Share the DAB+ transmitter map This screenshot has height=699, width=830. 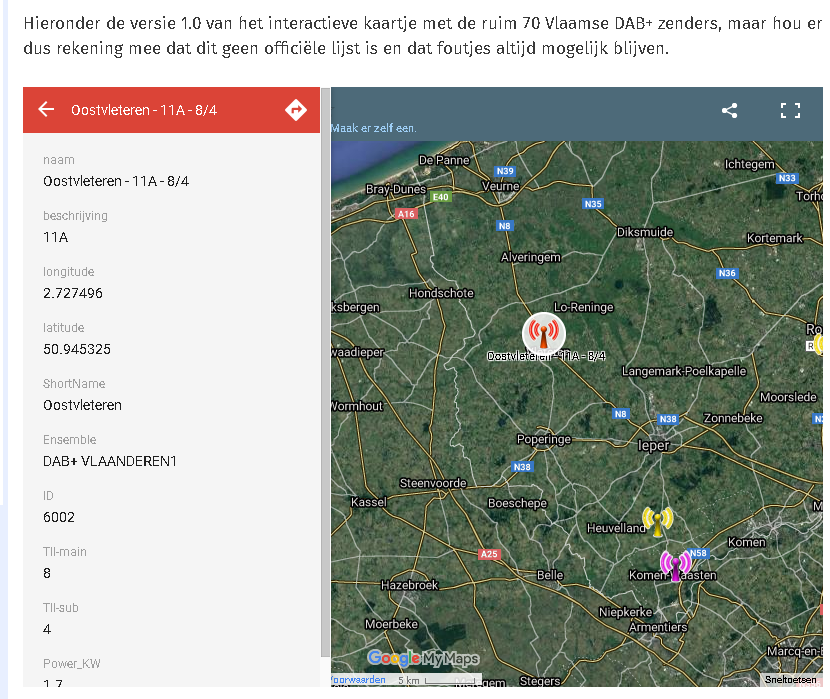point(730,111)
